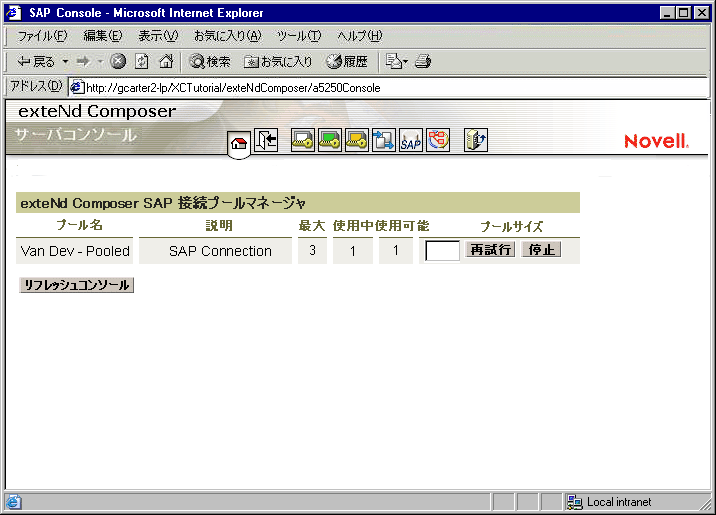
Task: Click the 再試行 retry button
Action: 490,250
